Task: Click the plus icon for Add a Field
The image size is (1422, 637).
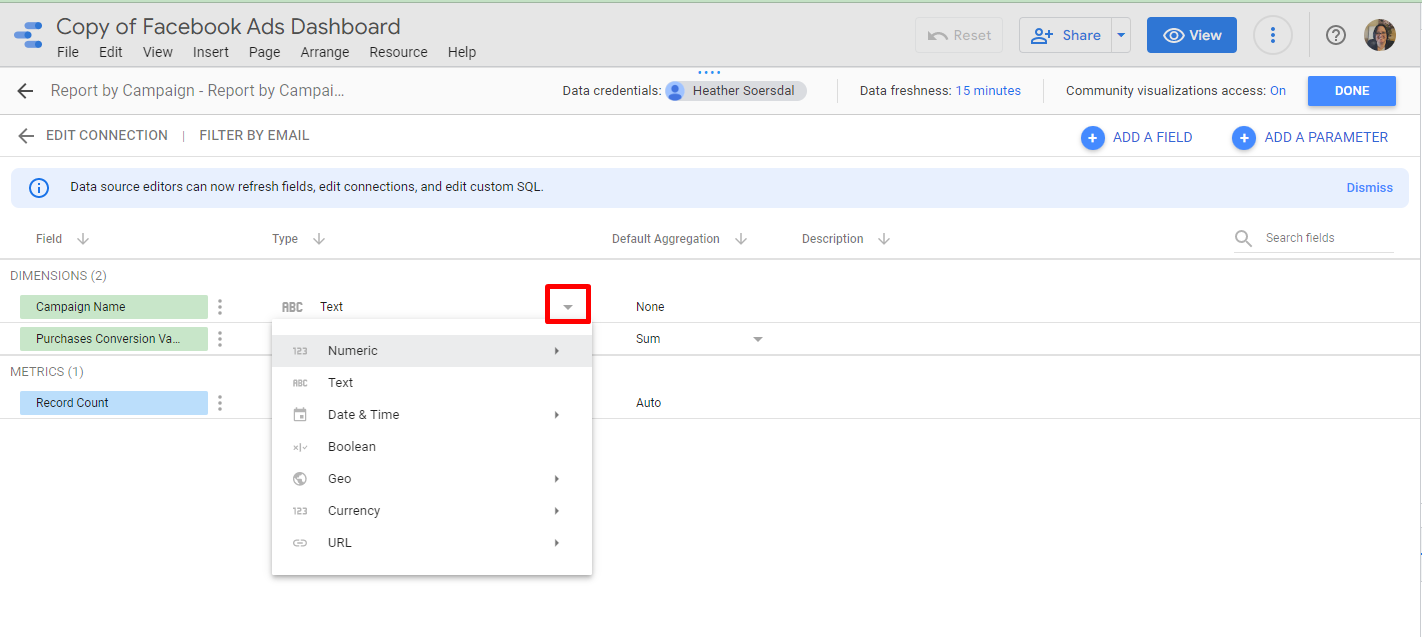Action: 1092,138
